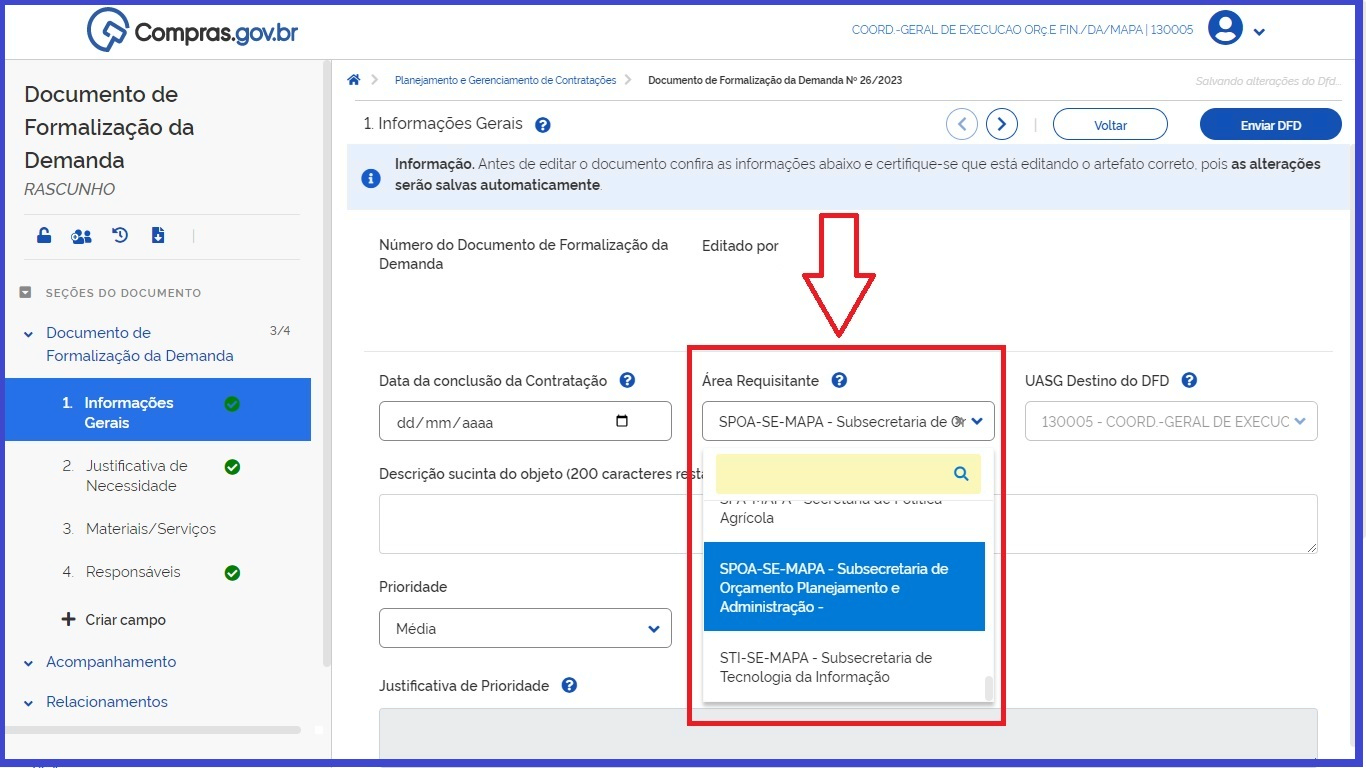Go to previous section with left arrow
Viewport: 1366px width, 768px height.
click(962, 125)
